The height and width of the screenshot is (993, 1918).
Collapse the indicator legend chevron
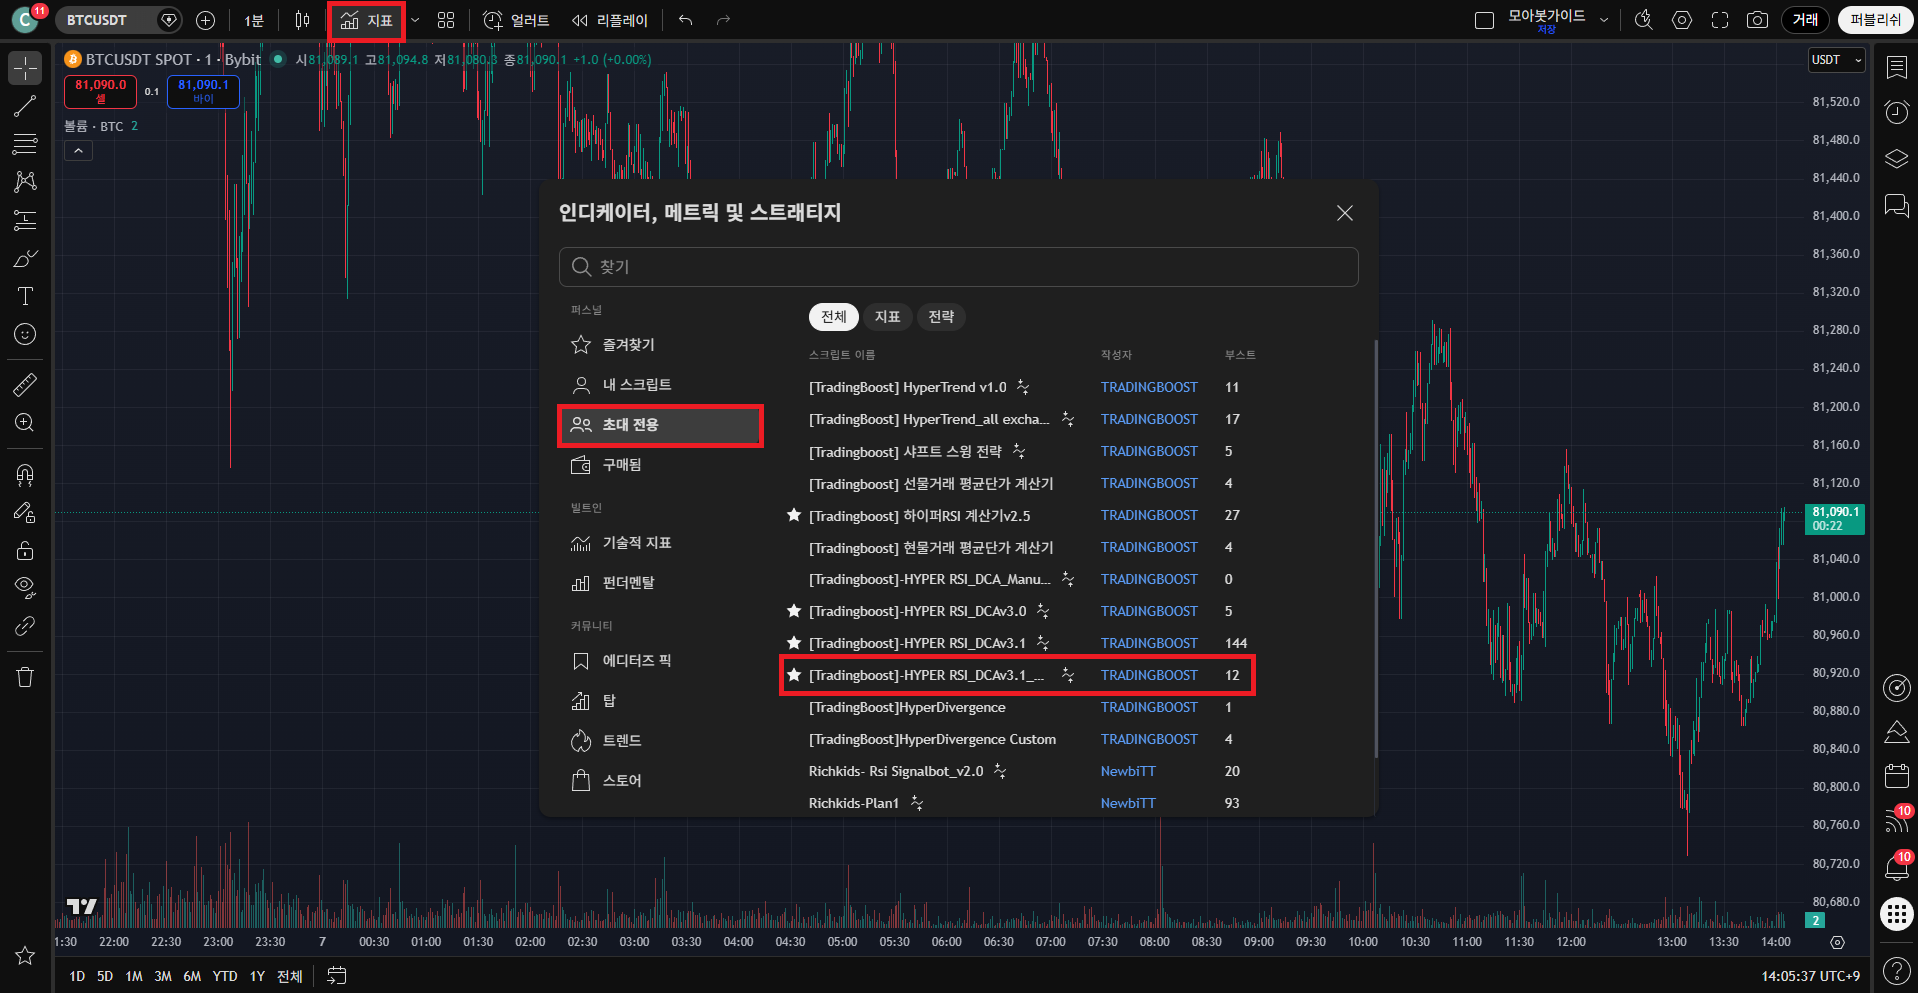(78, 151)
